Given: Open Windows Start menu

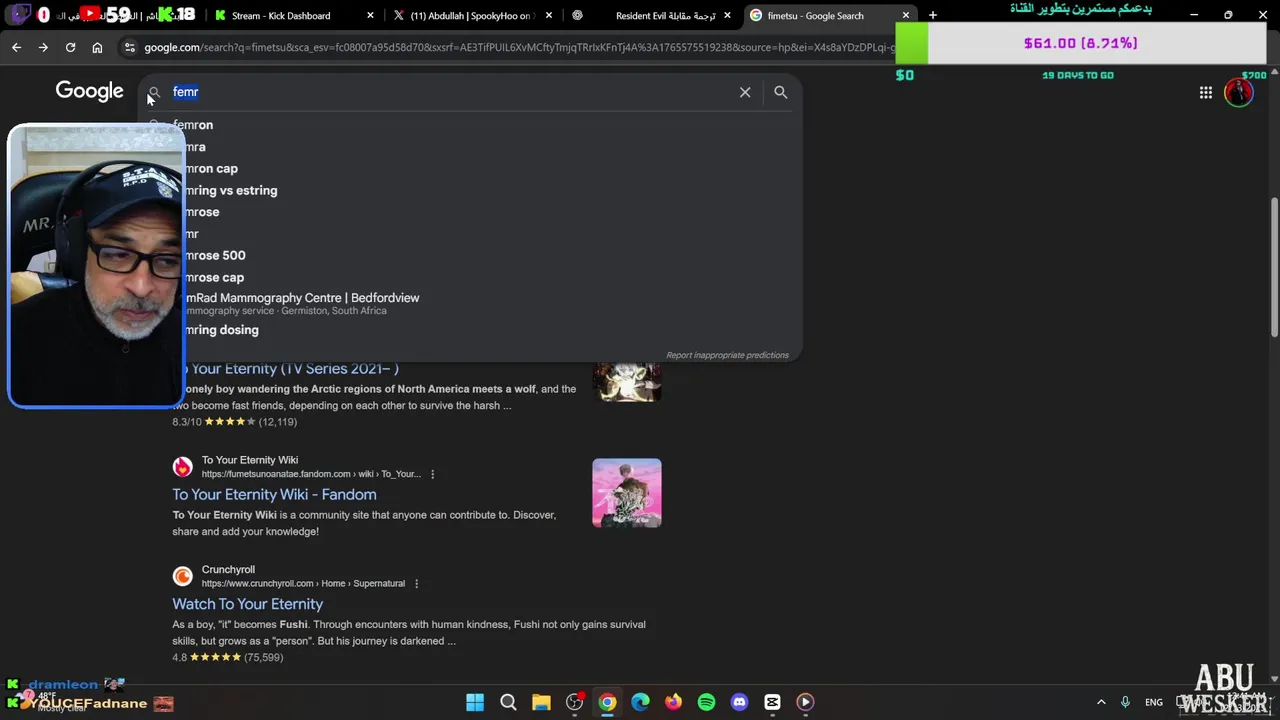Looking at the screenshot, I should 475,702.
